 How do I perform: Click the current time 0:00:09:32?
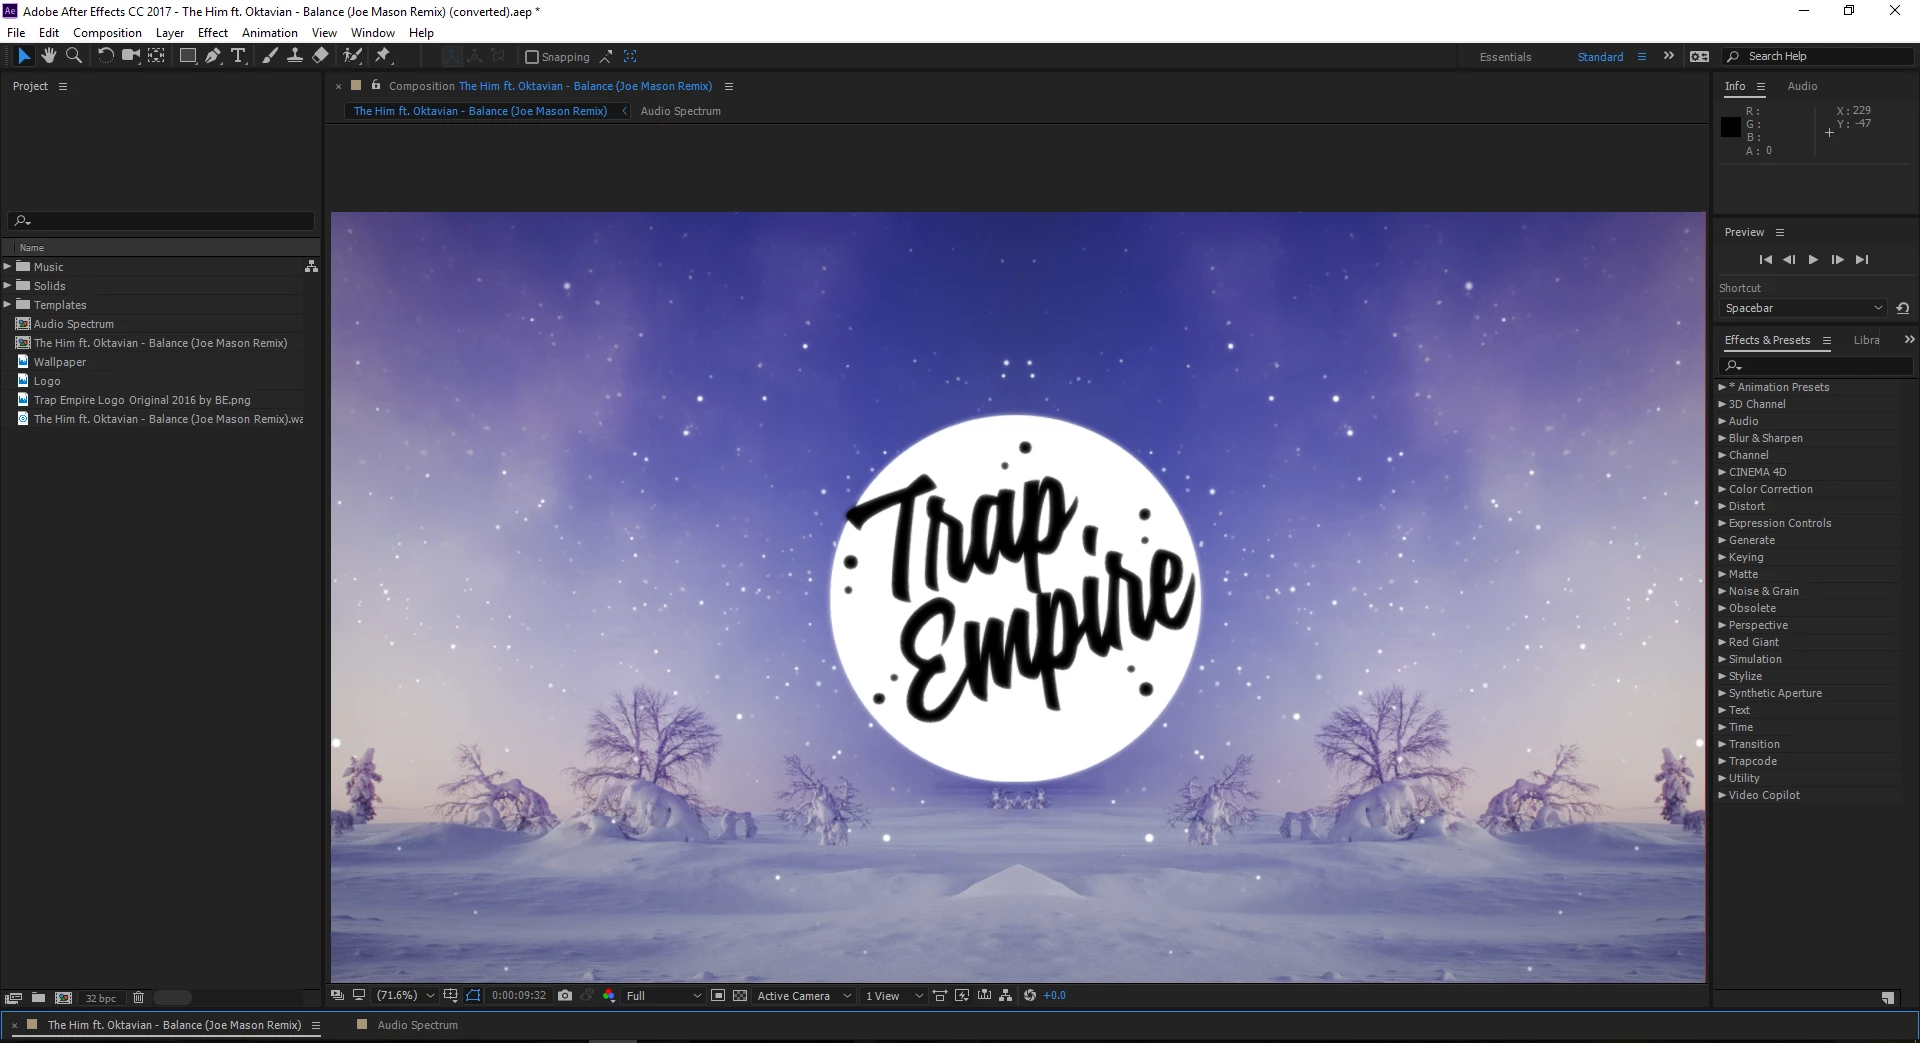pos(519,995)
